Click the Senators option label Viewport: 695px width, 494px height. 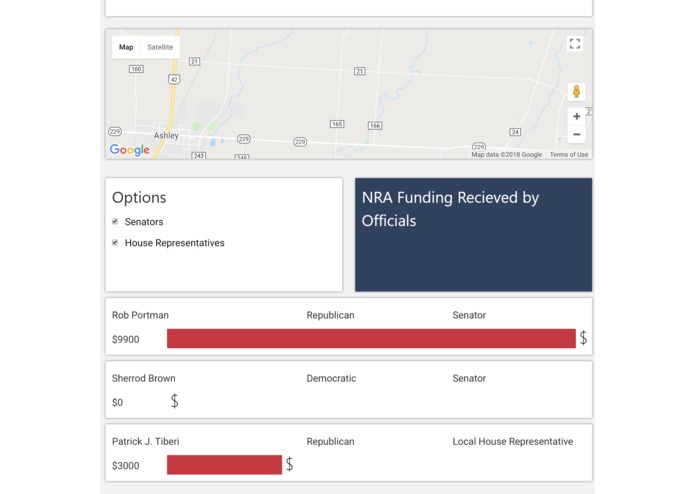point(144,222)
